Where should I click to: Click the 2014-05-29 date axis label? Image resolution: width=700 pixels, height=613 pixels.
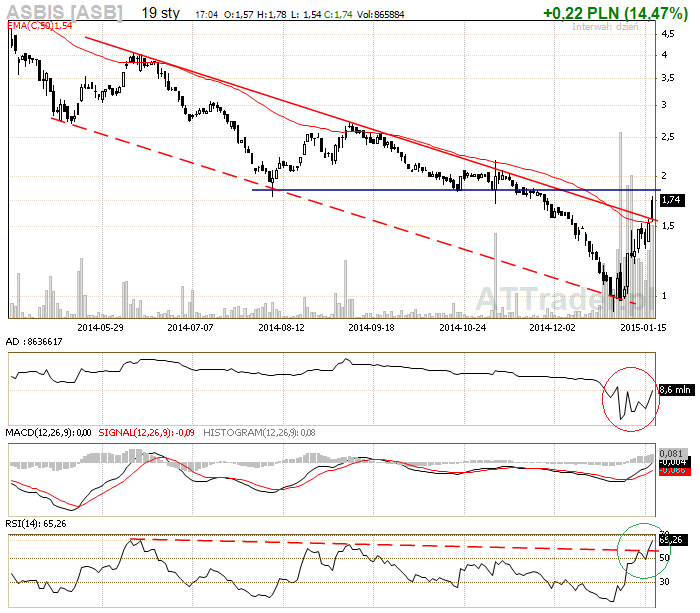pyautogui.click(x=100, y=327)
